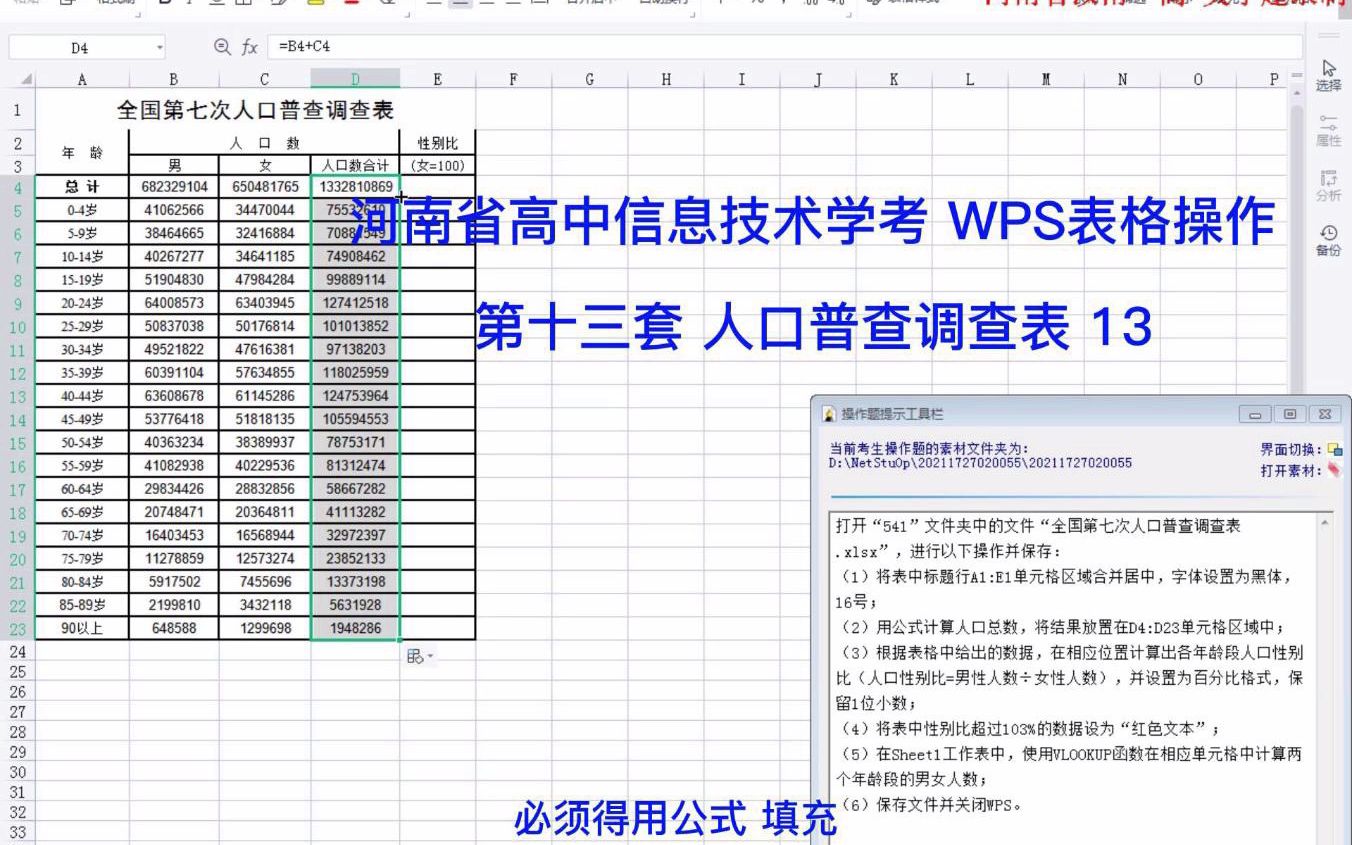Click cell with value 74908462
This screenshot has width=1352, height=845.
click(355, 256)
